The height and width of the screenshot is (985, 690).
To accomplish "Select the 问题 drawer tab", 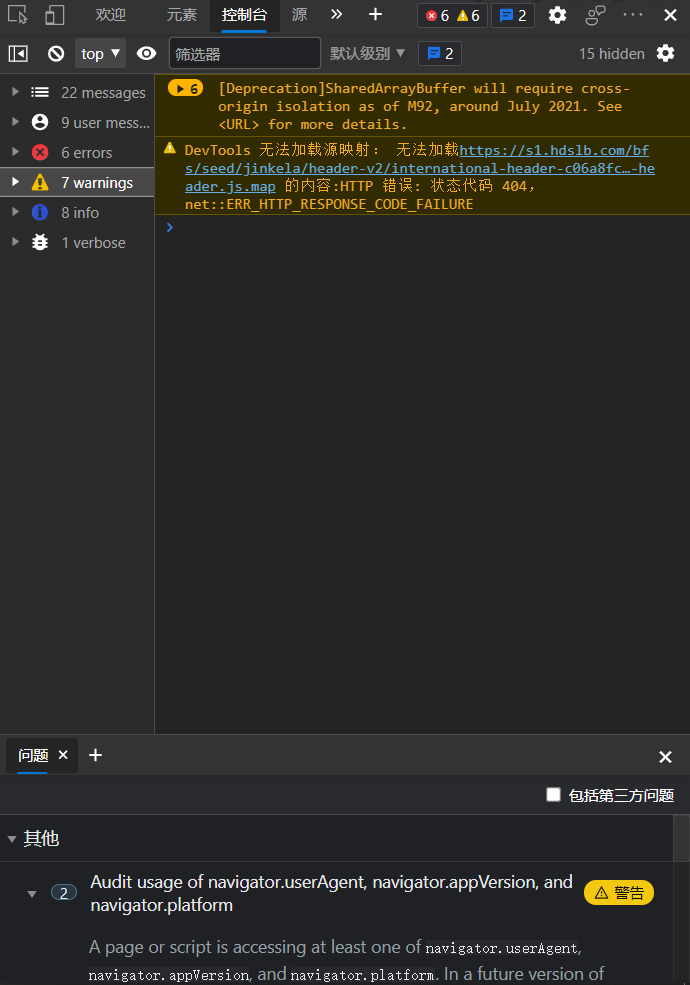I will [x=33, y=755].
